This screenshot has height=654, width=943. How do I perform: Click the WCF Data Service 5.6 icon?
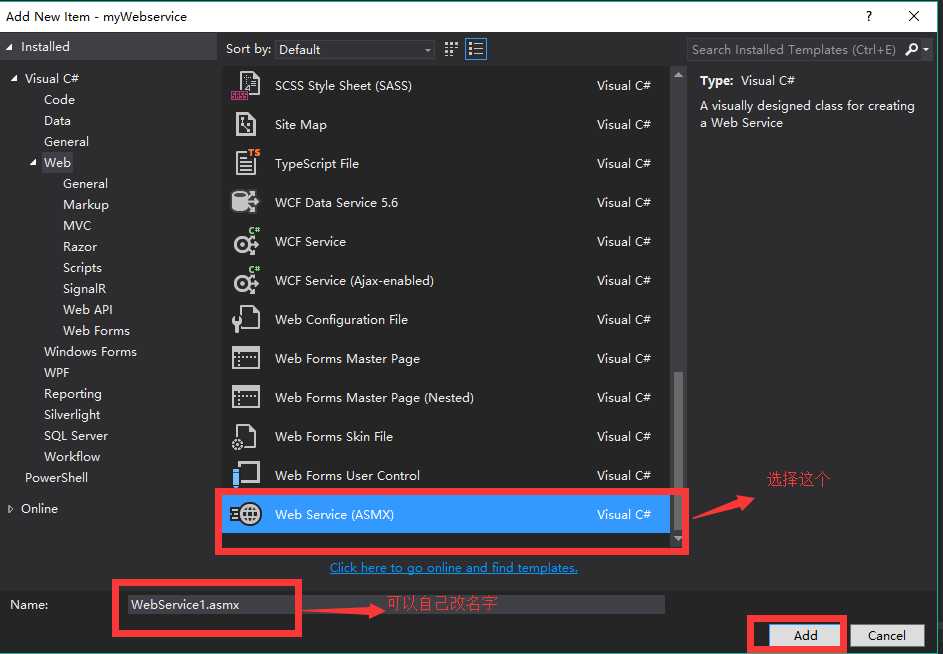pyautogui.click(x=245, y=202)
